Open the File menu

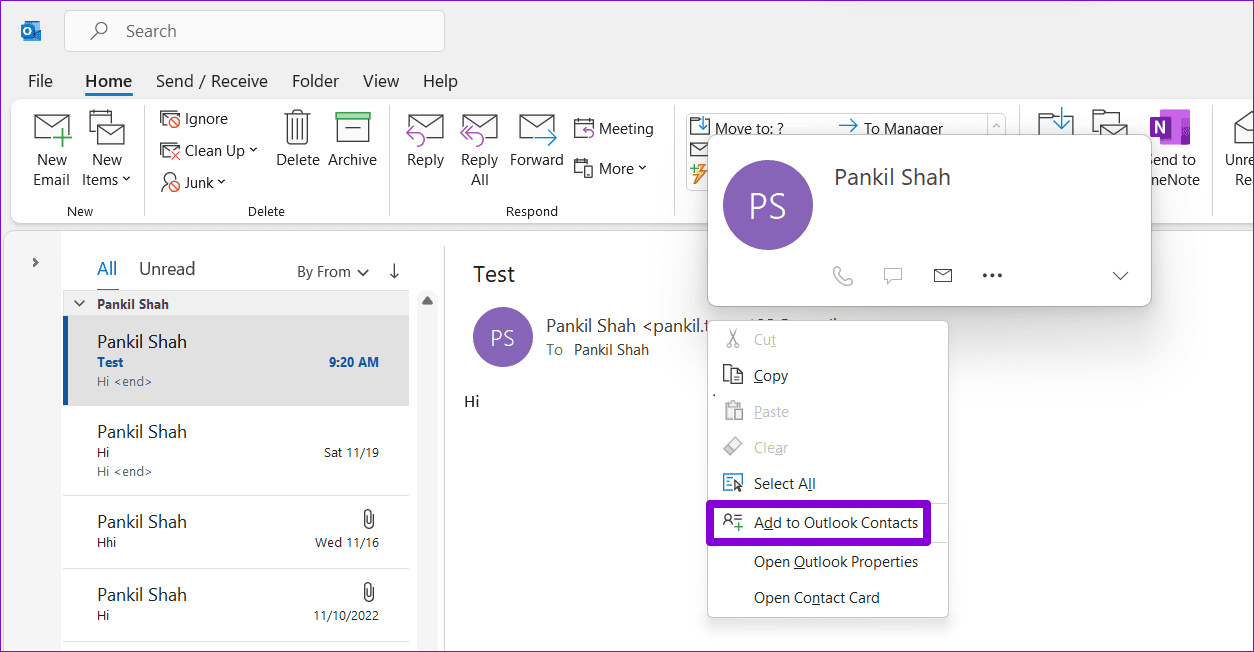(40, 81)
